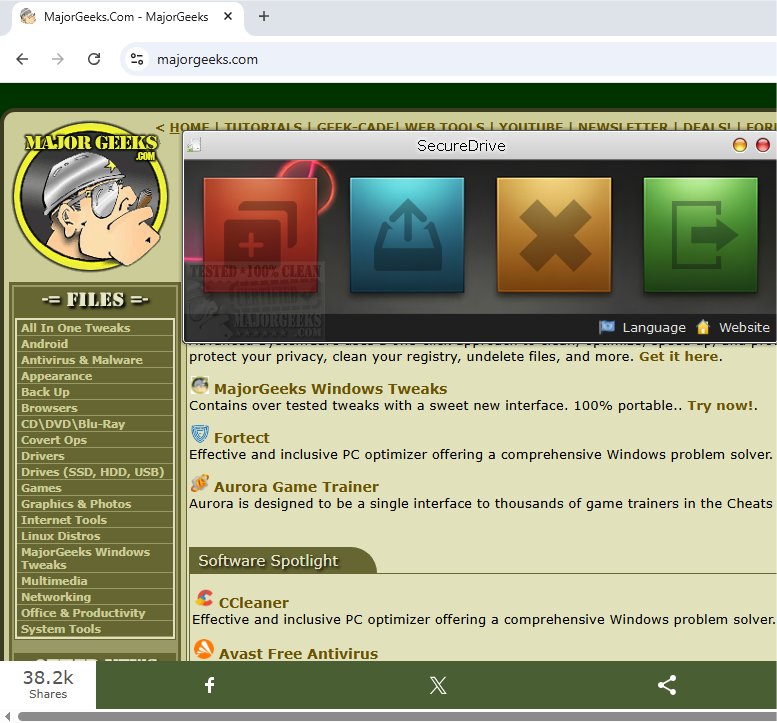Open the Aurora Game Trainer heading link

[x=296, y=487]
